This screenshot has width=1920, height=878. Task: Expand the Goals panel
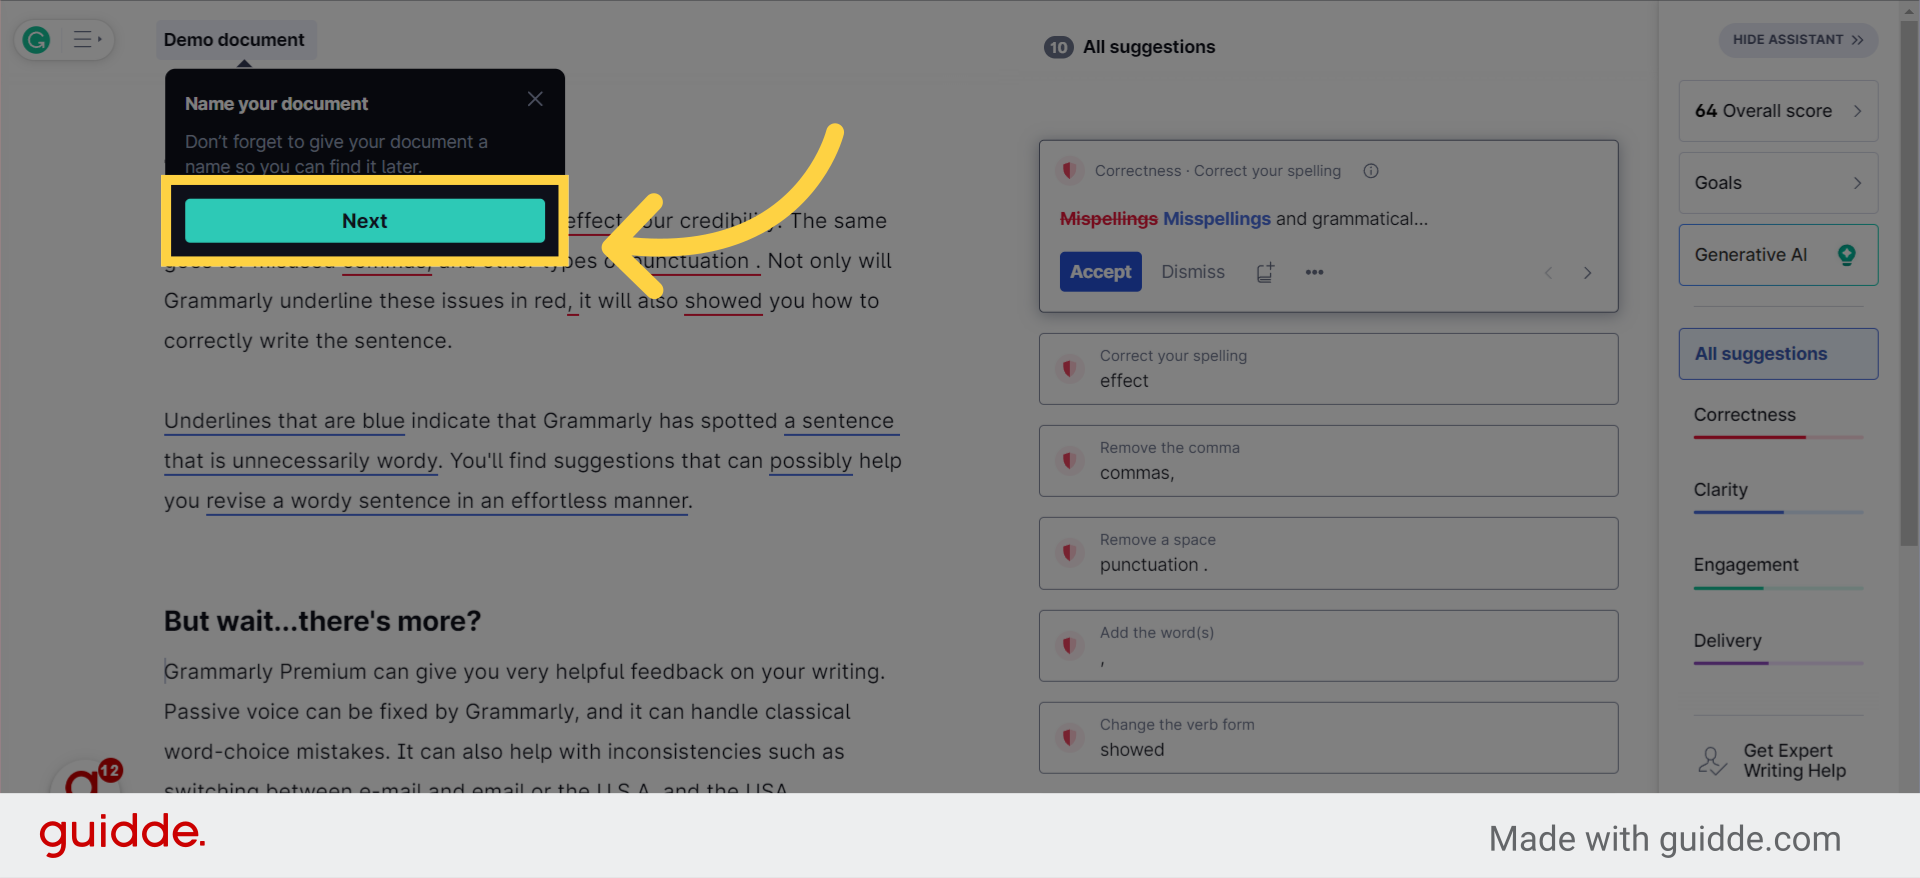coord(1778,183)
